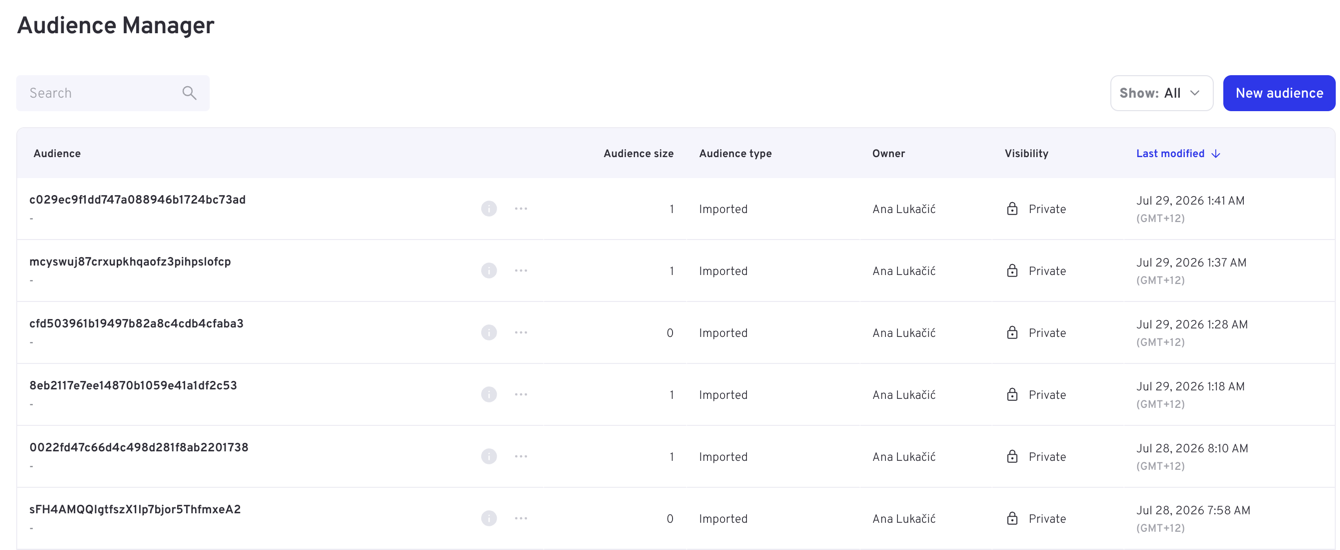Open info icon for 8eb2117e7ee14870b1059e41a1df2c53
The width and height of the screenshot is (1340, 550).
tap(489, 395)
